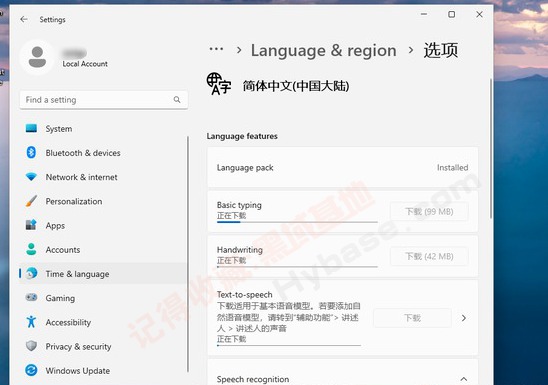
Task: Click the main content vertical scrollbar
Action: (491, 148)
